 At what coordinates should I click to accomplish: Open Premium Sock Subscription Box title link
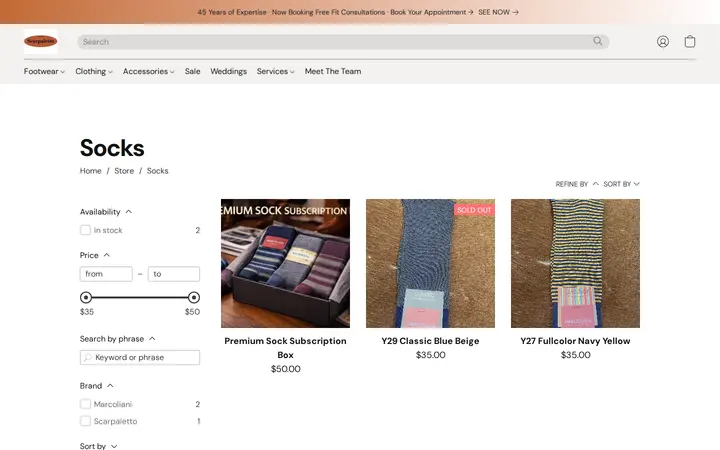(285, 348)
